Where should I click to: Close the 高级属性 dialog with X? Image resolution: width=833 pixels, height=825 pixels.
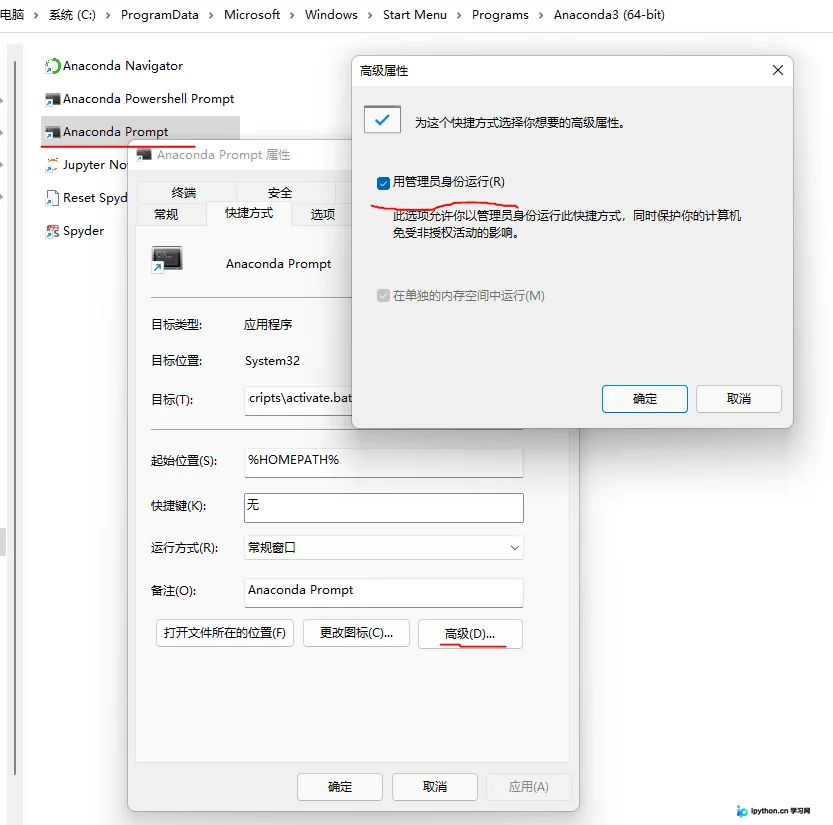coord(778,70)
